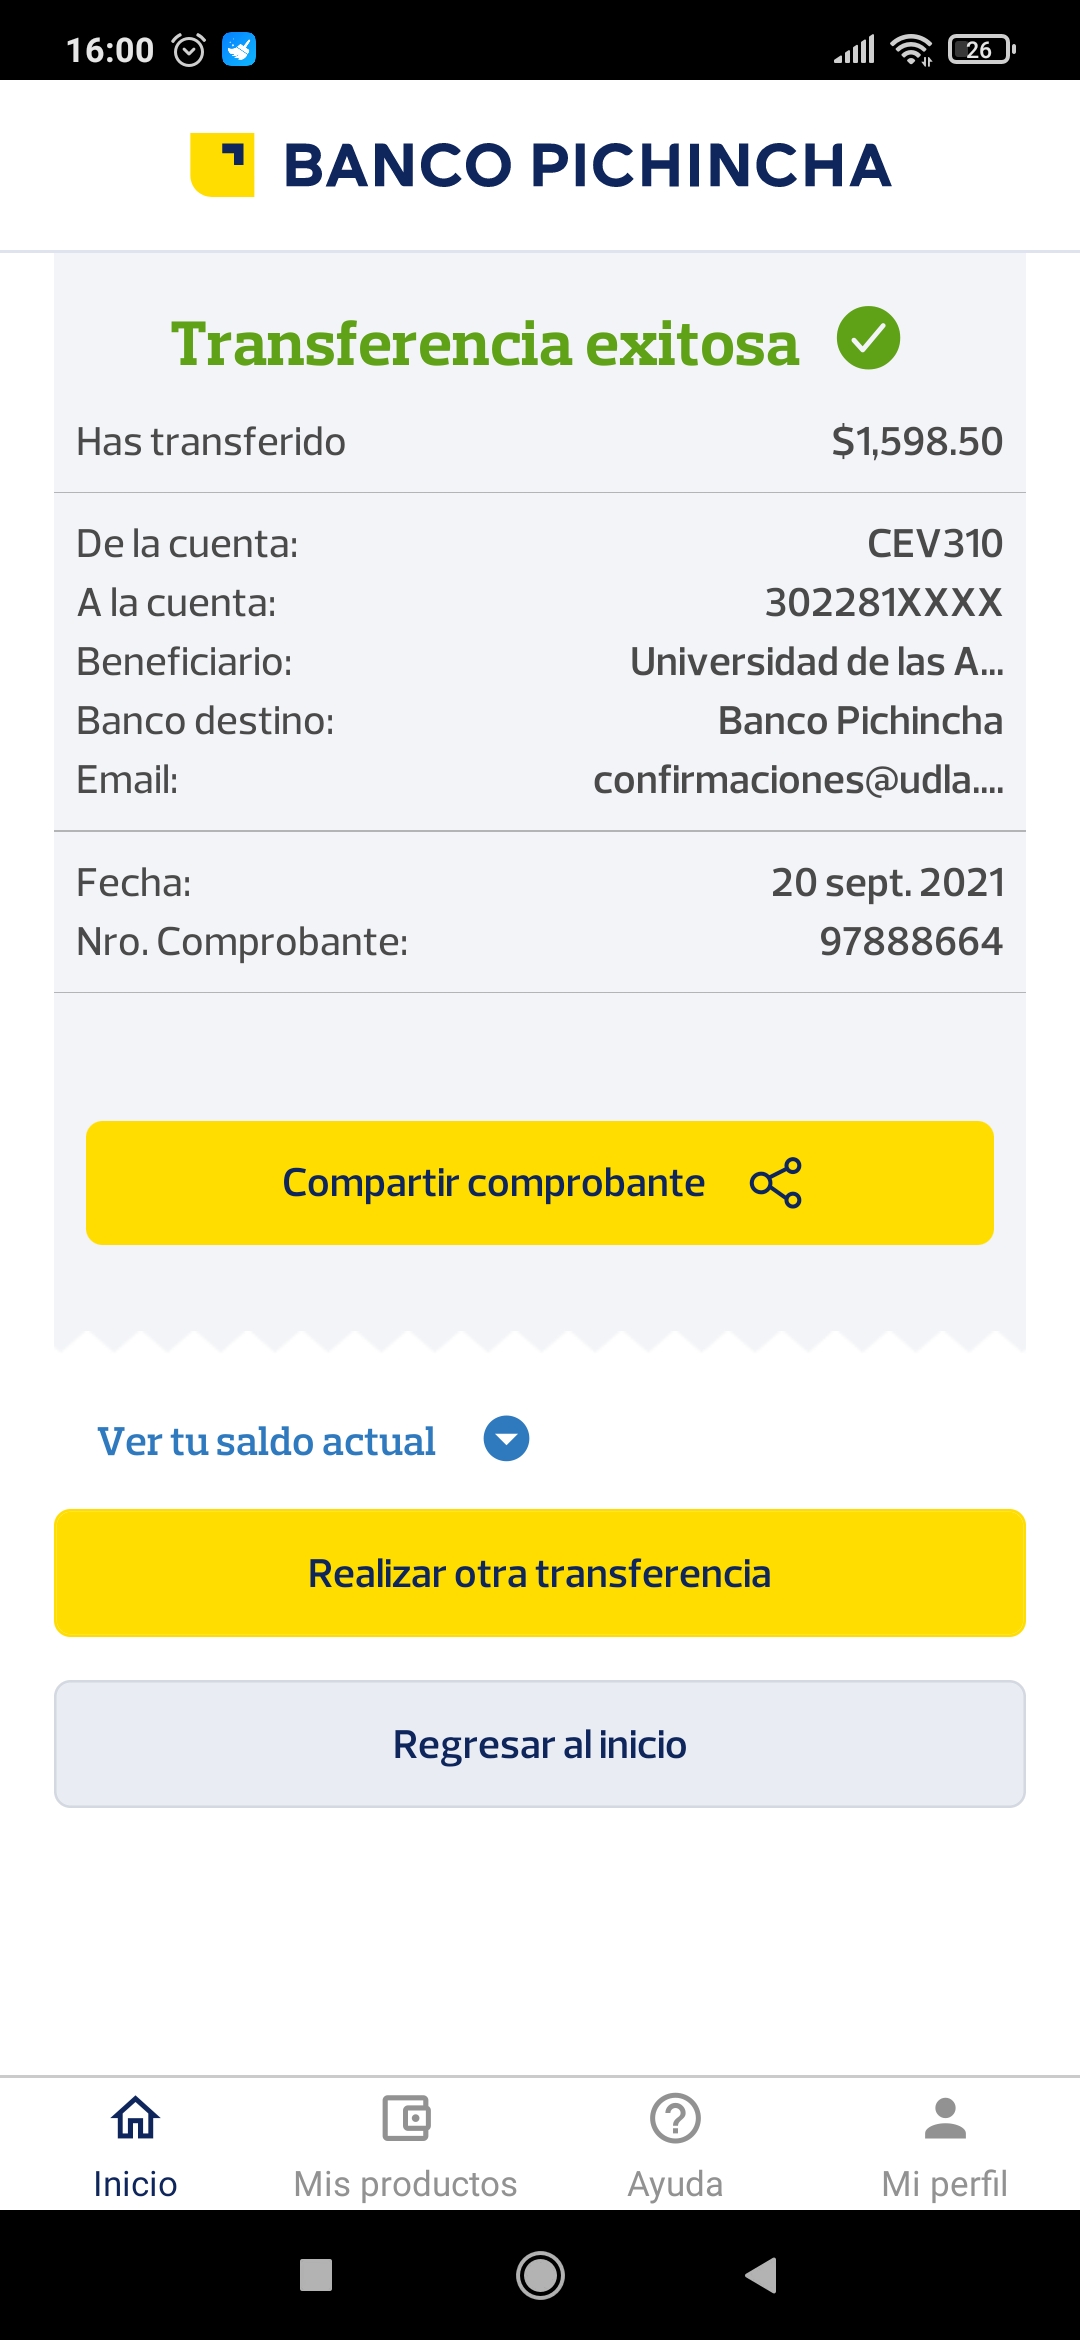The height and width of the screenshot is (2340, 1080).
Task: Tap the blue notification icon in status bar
Action: 239,49
